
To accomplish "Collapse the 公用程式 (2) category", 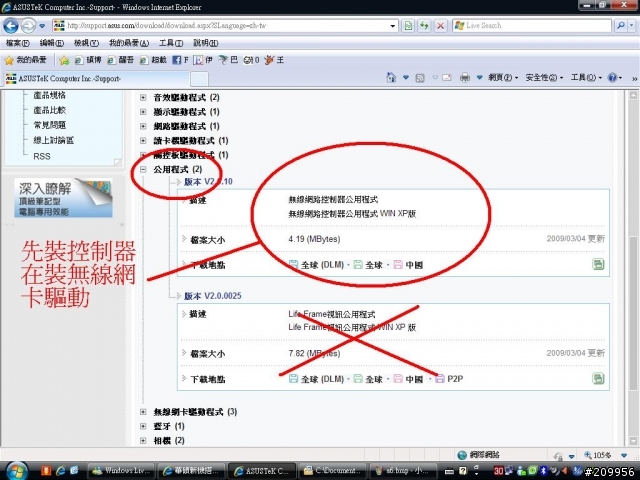I will click(x=143, y=169).
